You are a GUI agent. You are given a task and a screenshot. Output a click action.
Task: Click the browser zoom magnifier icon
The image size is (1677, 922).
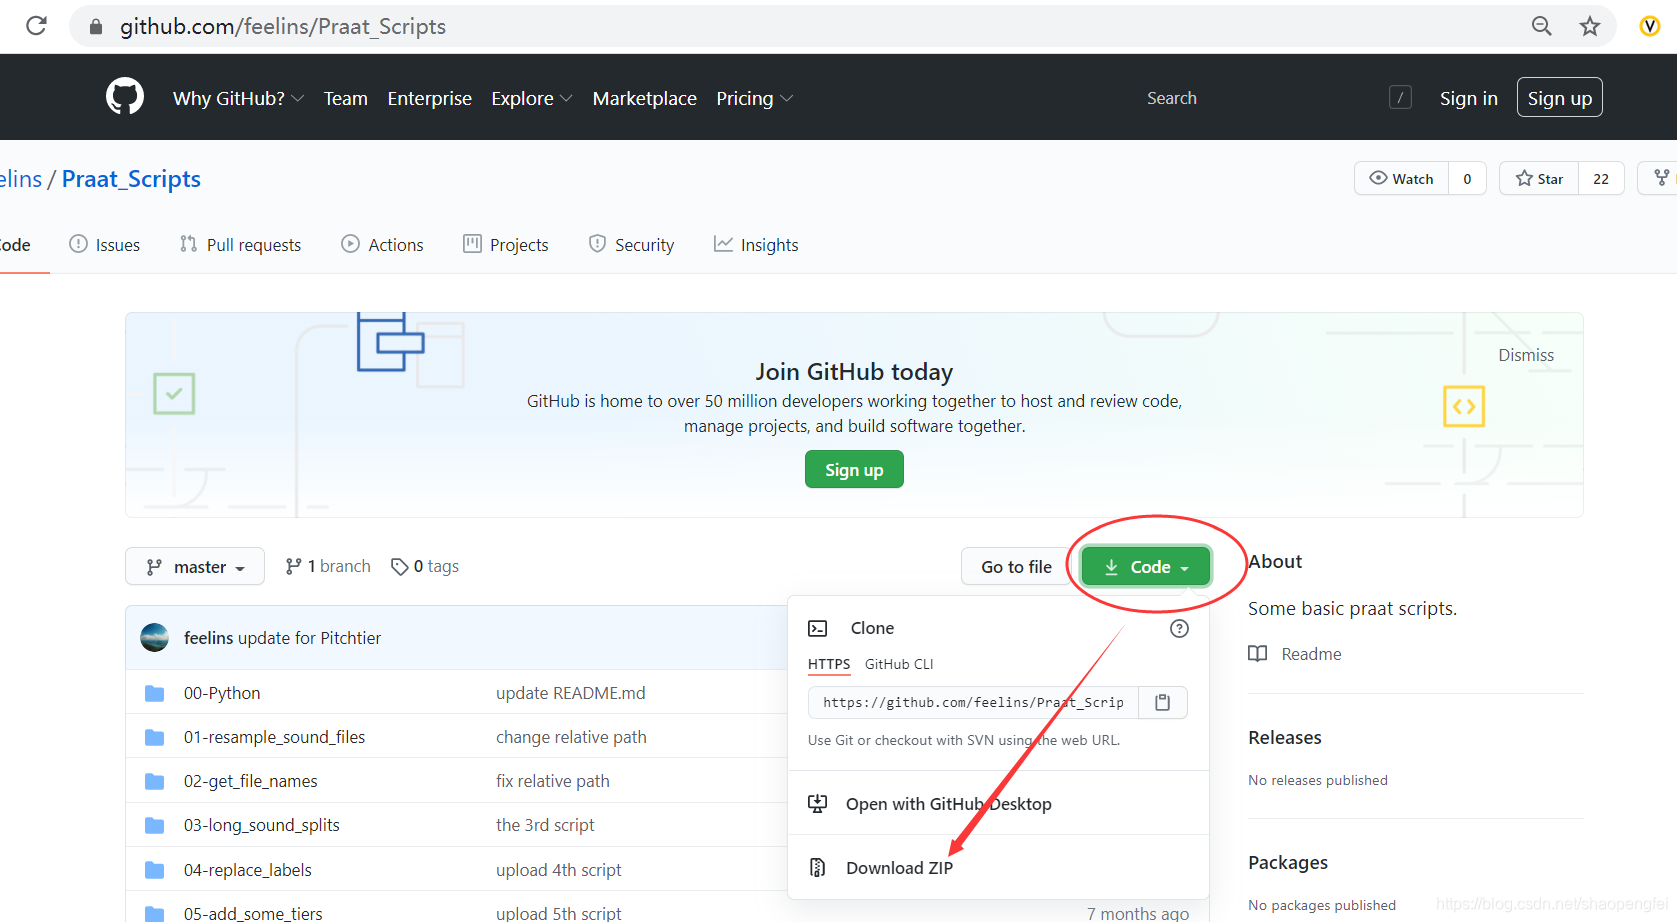pos(1542,26)
